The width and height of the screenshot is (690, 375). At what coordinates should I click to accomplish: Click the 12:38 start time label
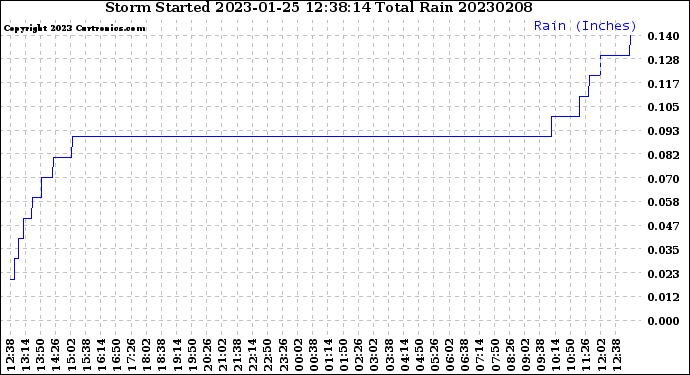(11, 355)
